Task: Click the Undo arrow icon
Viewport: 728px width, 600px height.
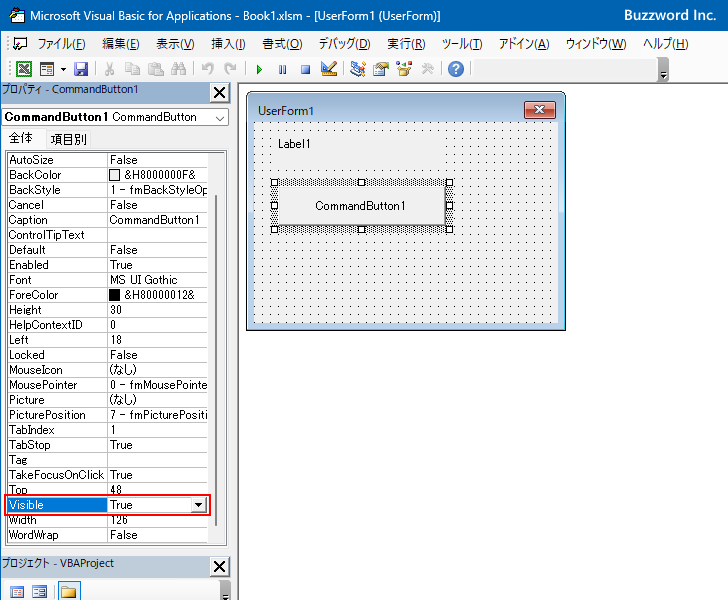Action: (208, 69)
